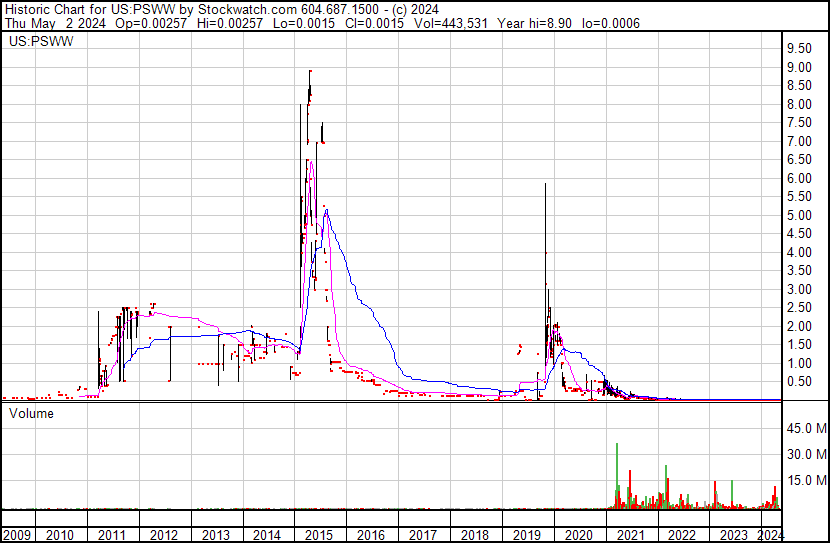This screenshot has height=543, width=830.
Task: Click the 2024 year label on timeline
Action: pyautogui.click(x=770, y=535)
